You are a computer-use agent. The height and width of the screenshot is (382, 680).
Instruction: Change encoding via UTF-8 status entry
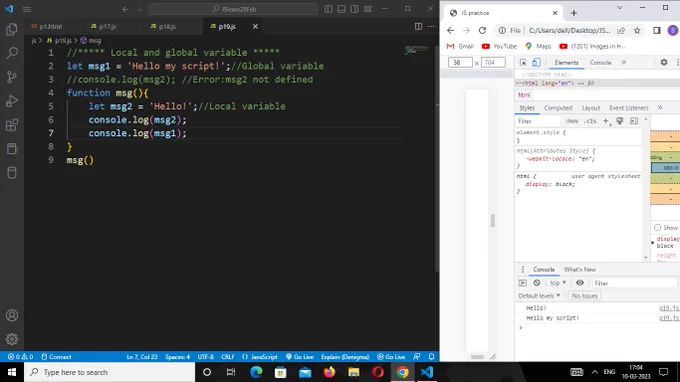pyautogui.click(x=206, y=357)
